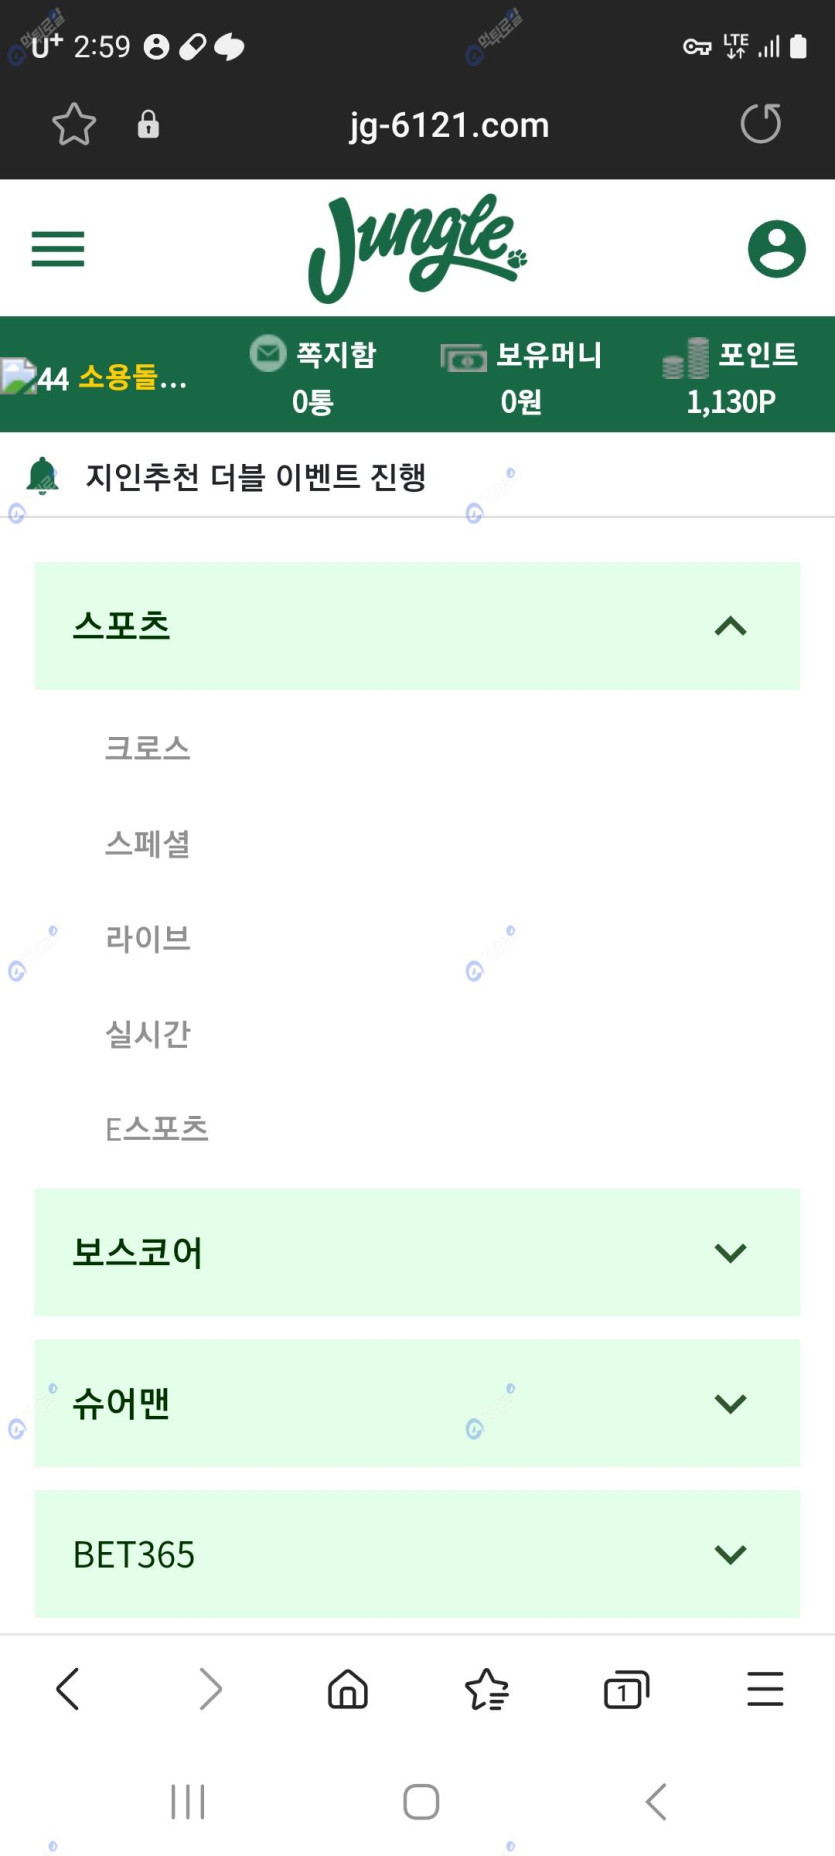
Task: Open the hamburger menu beside the Jungle logo
Action: coord(58,249)
